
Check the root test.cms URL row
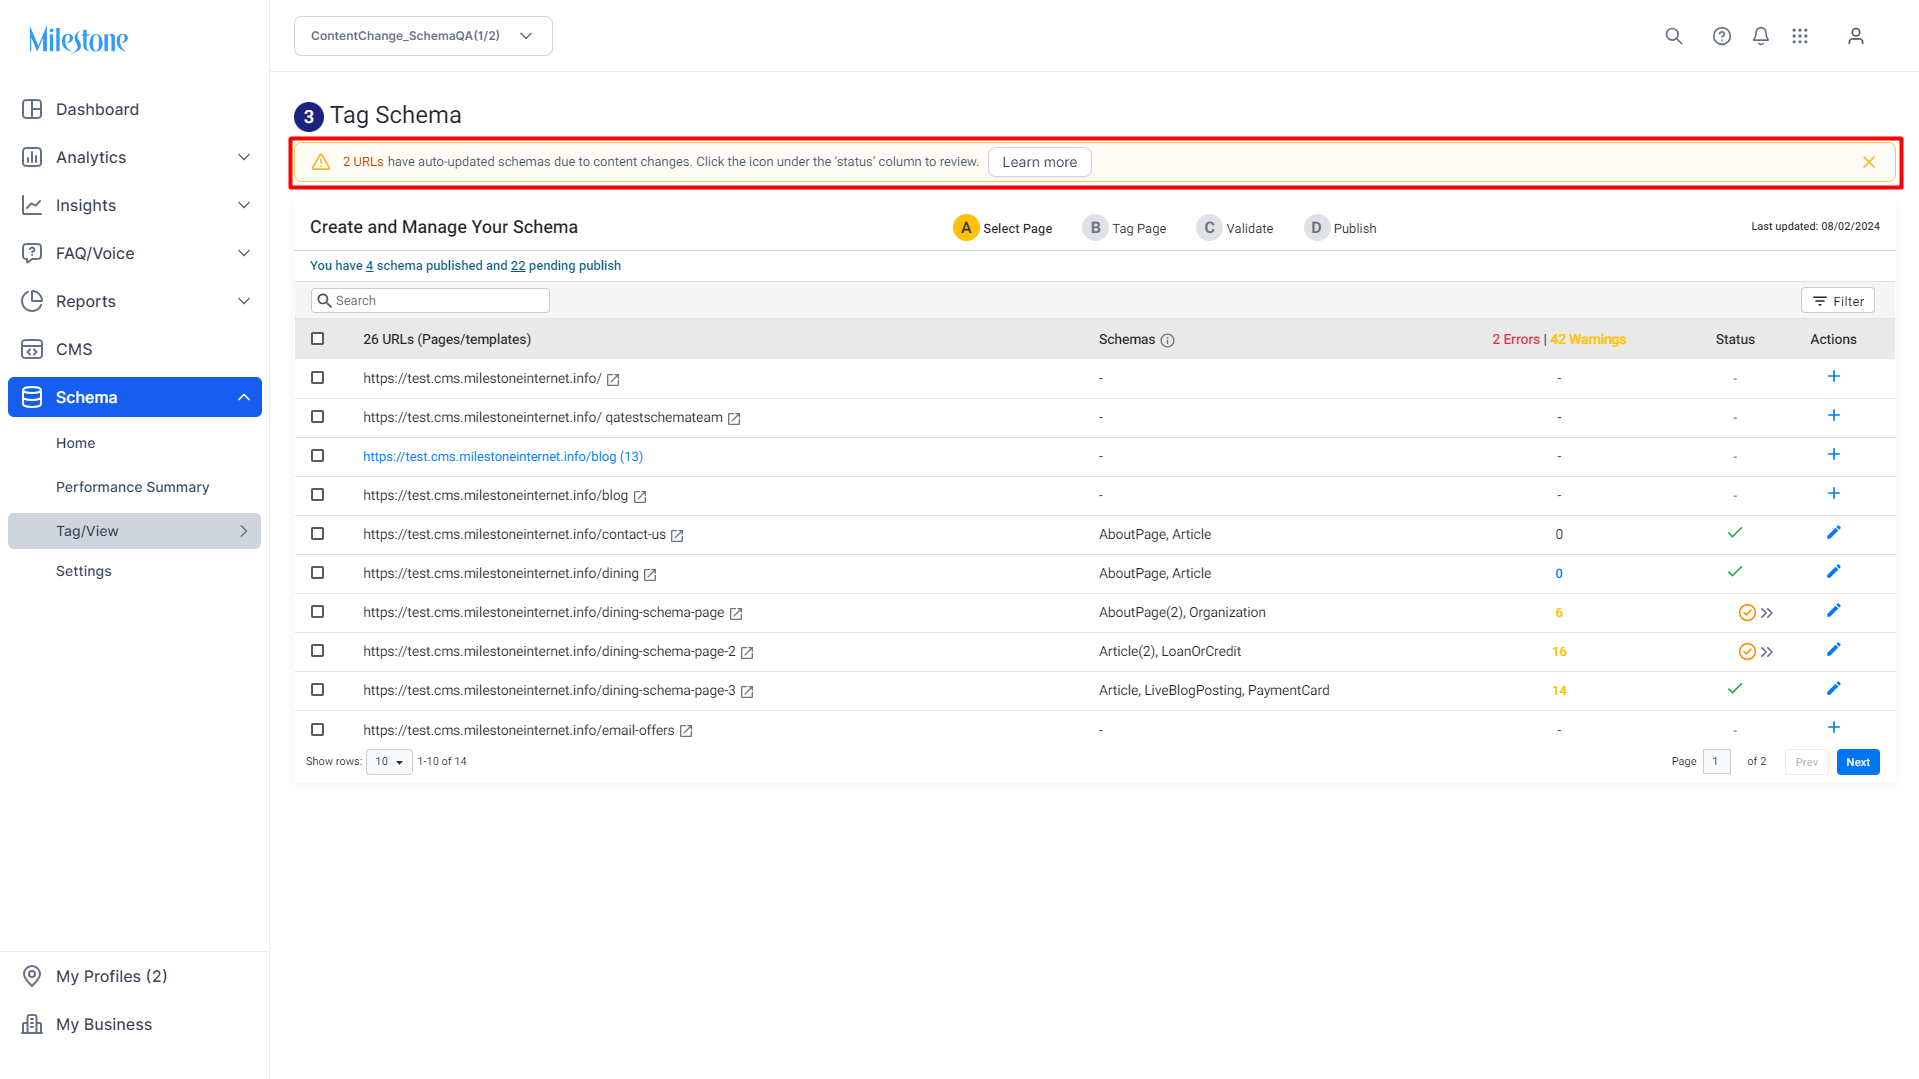[x=318, y=378]
